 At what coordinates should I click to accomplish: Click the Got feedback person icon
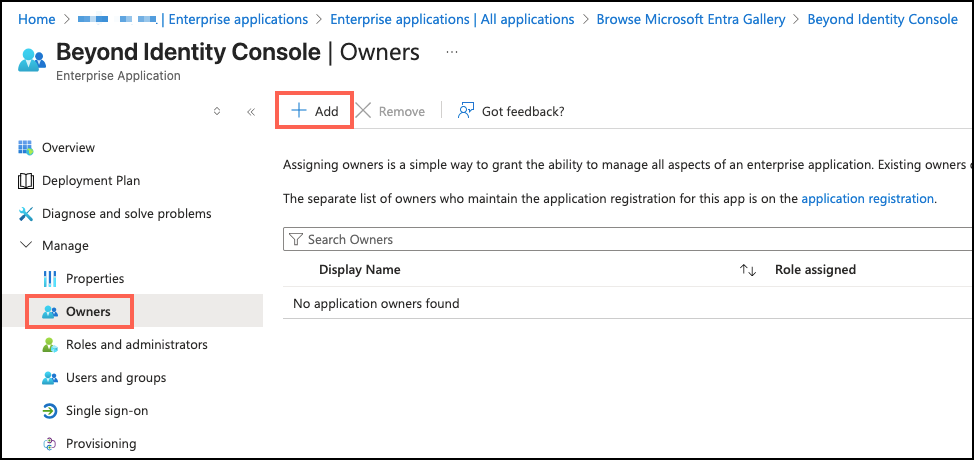click(x=466, y=110)
